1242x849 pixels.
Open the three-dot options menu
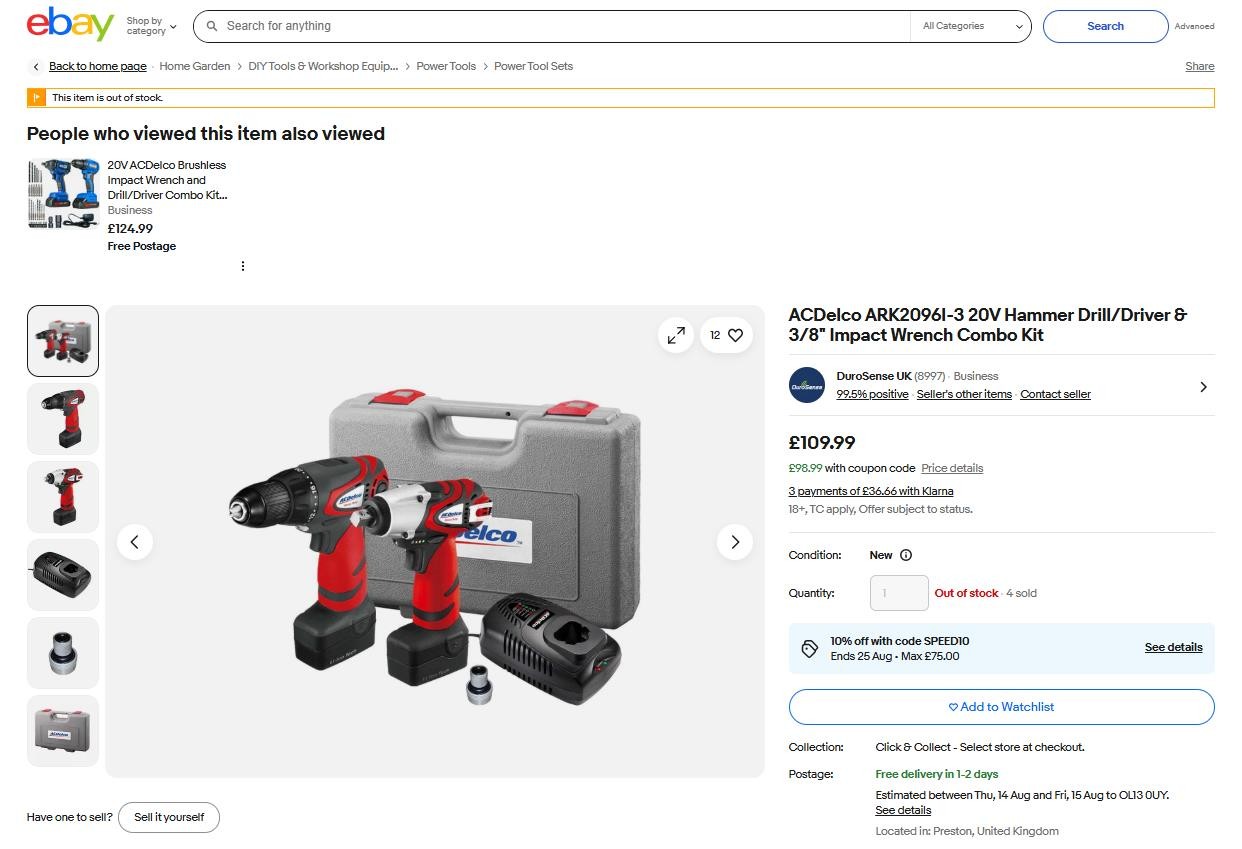(x=243, y=266)
